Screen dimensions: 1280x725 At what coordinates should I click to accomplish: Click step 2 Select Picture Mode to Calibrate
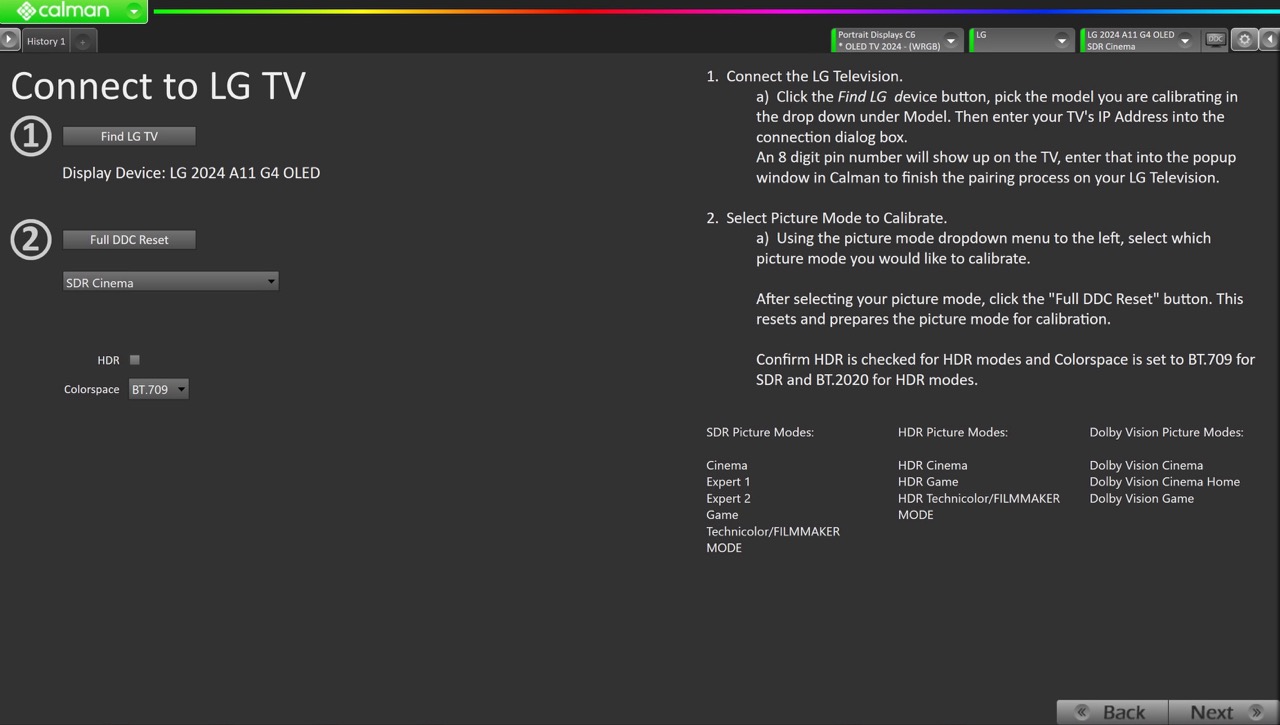[826, 218]
